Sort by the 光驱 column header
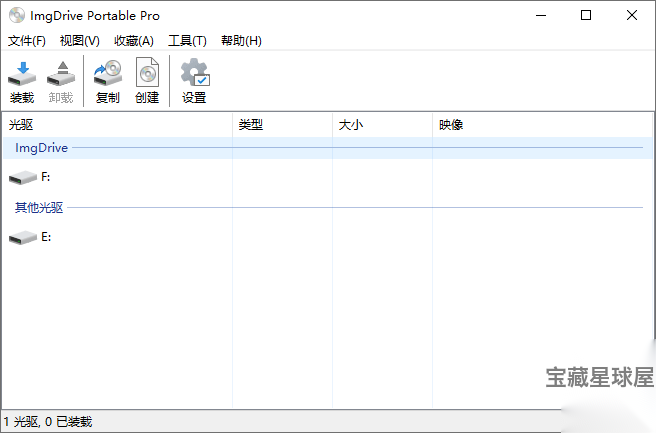This screenshot has height=433, width=656. [117, 125]
